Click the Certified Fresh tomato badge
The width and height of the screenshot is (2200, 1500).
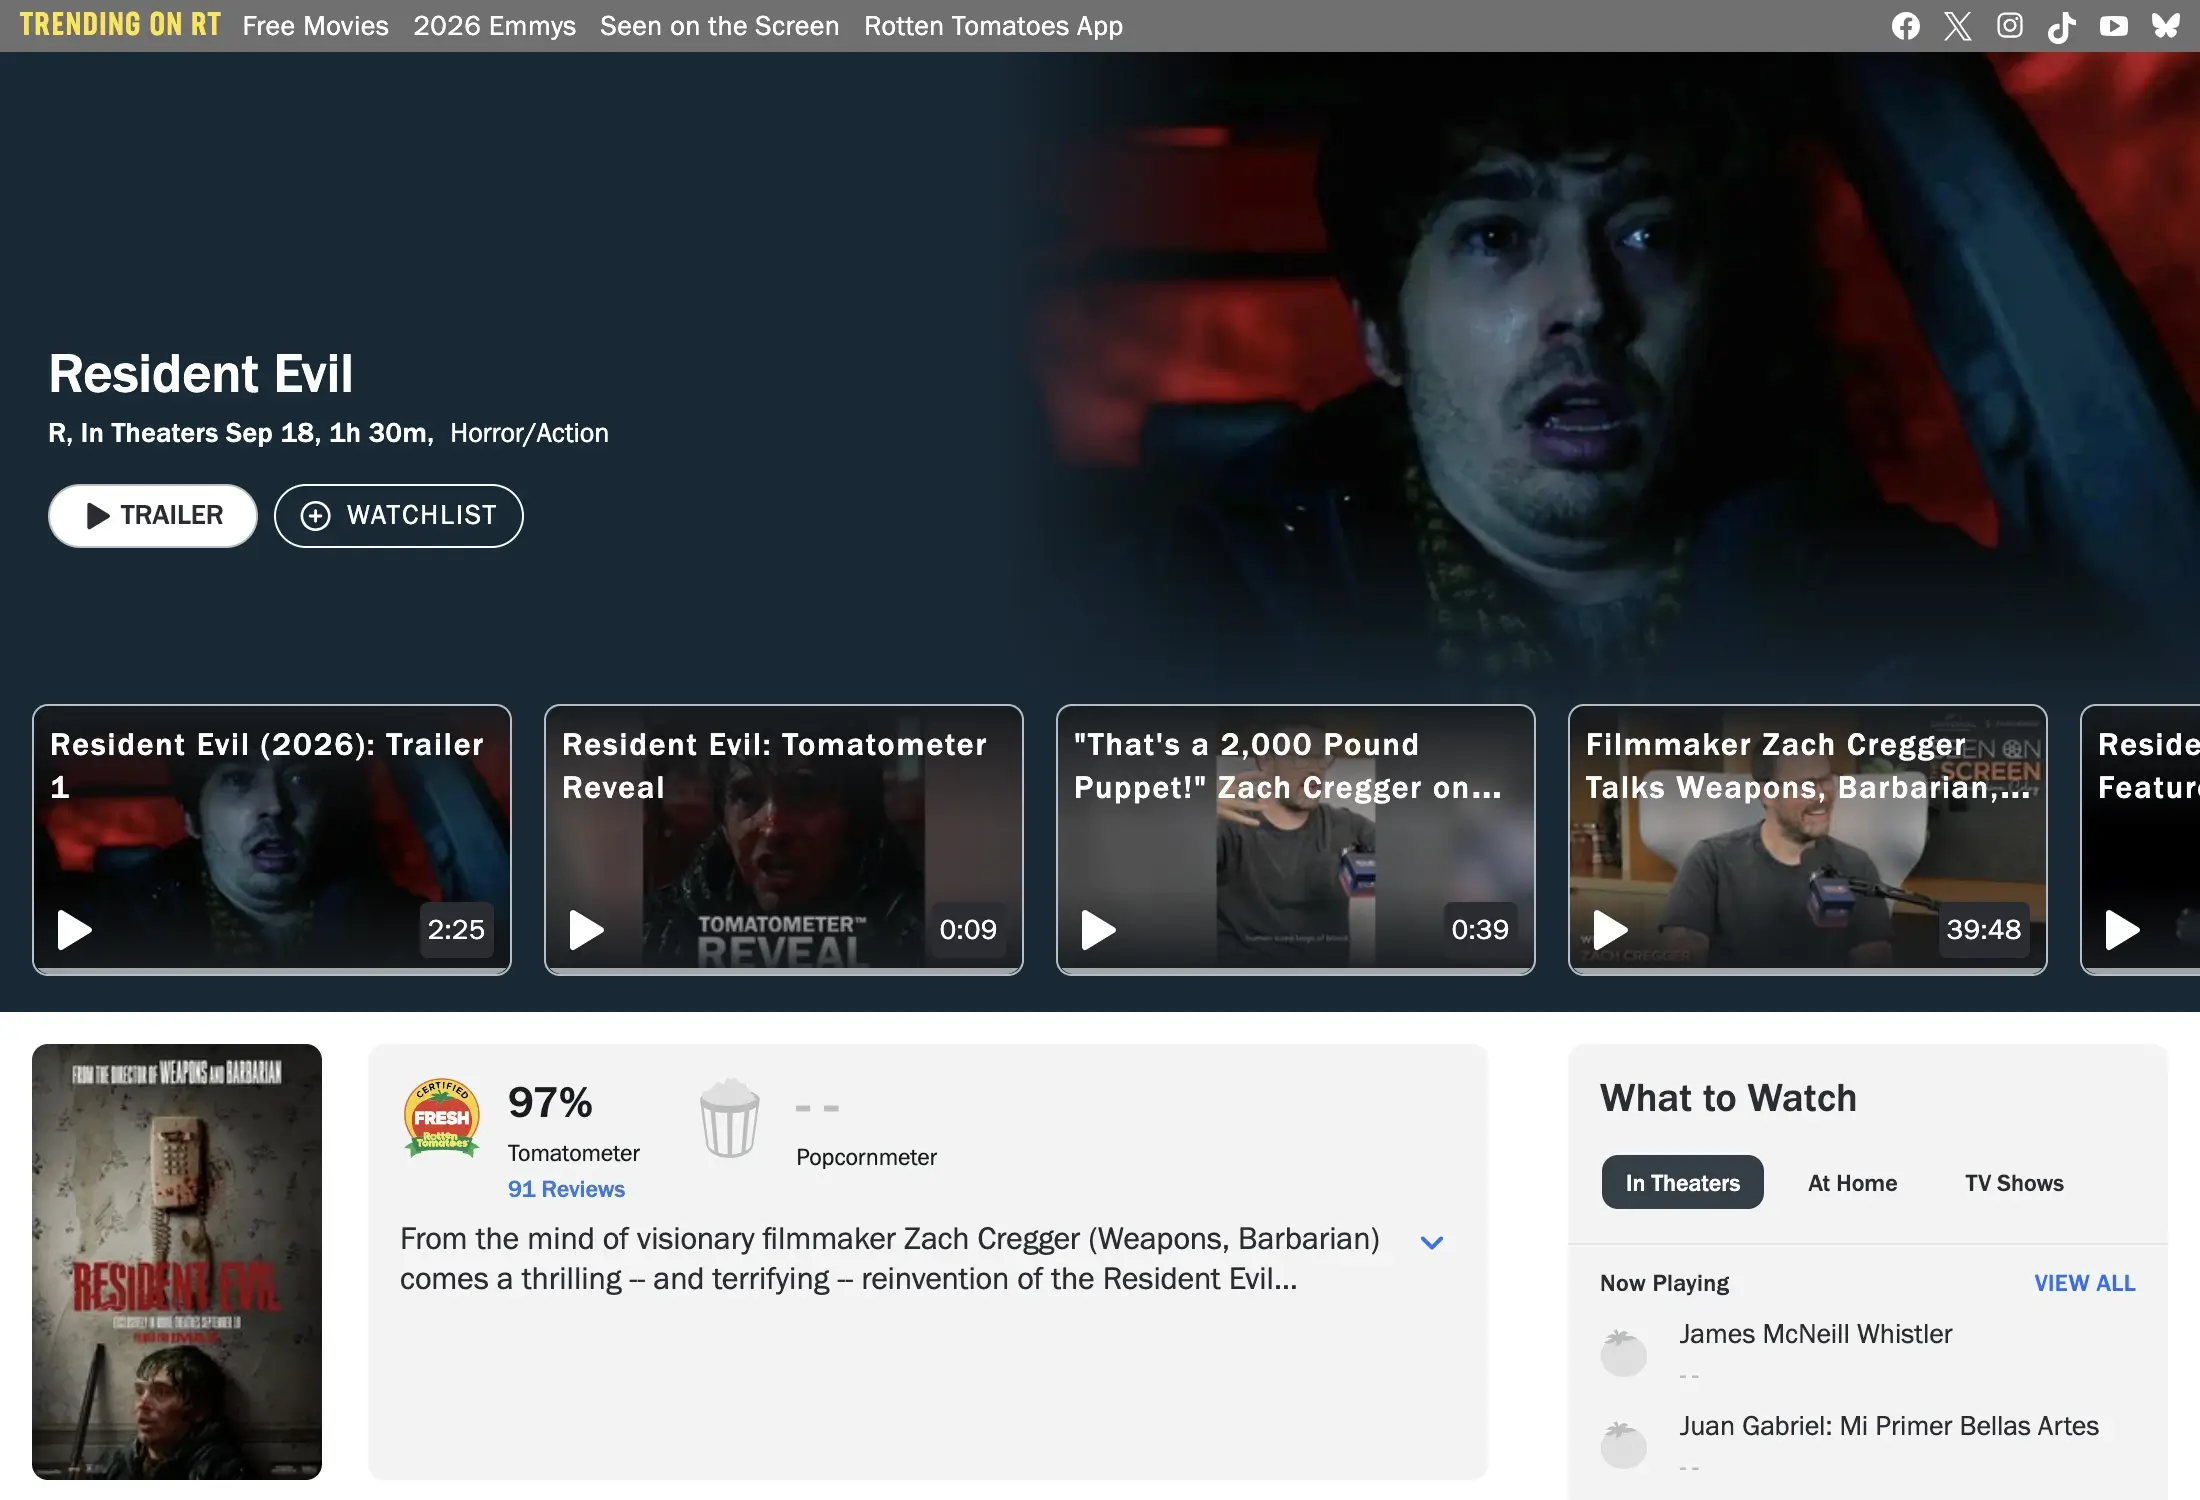[x=441, y=1118]
